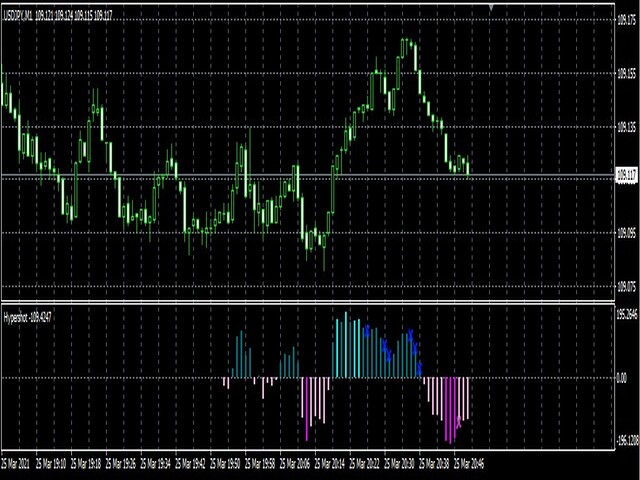Click the 25 Mar 19:42 time label
The width and height of the screenshot is (640, 480).
[x=191, y=464]
